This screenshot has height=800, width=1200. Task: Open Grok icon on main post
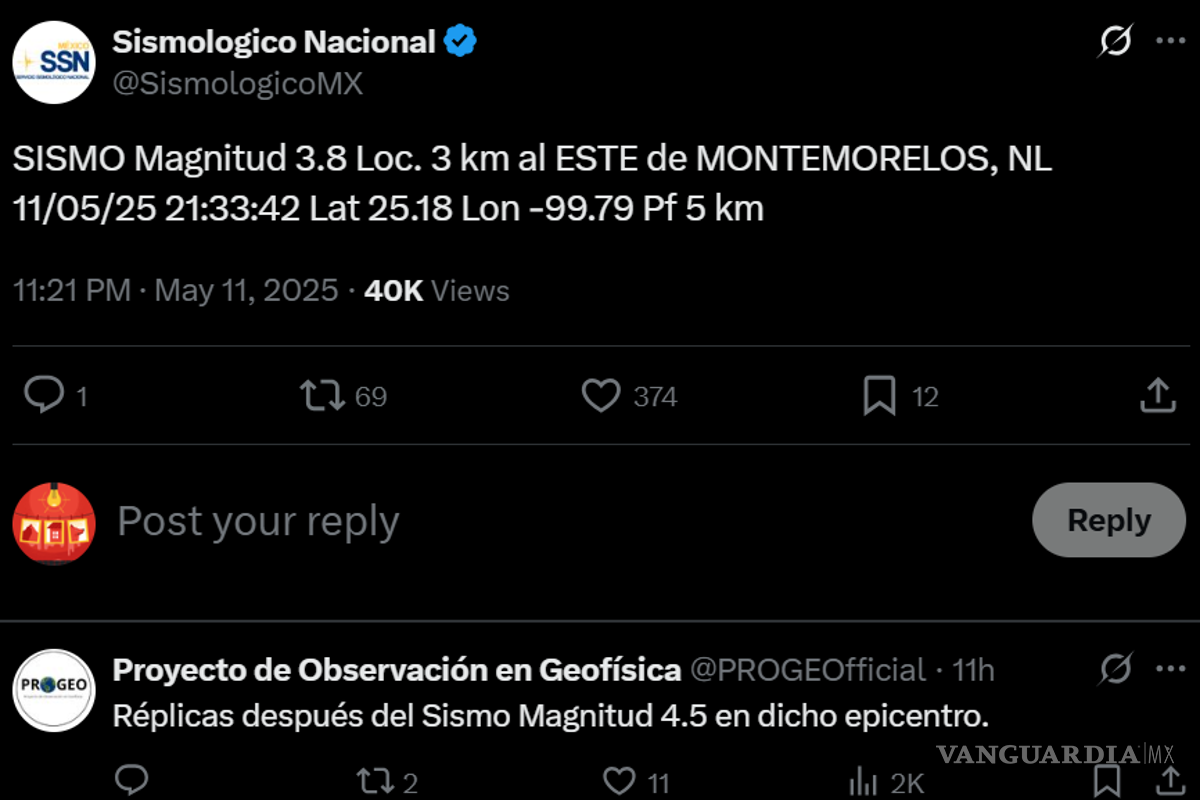click(1115, 42)
